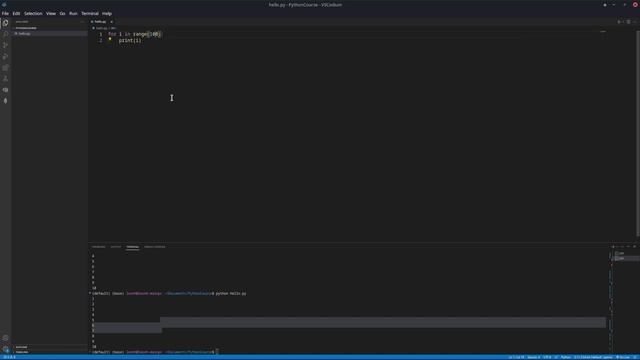Switch to the Problems panel tab

pyautogui.click(x=98, y=247)
